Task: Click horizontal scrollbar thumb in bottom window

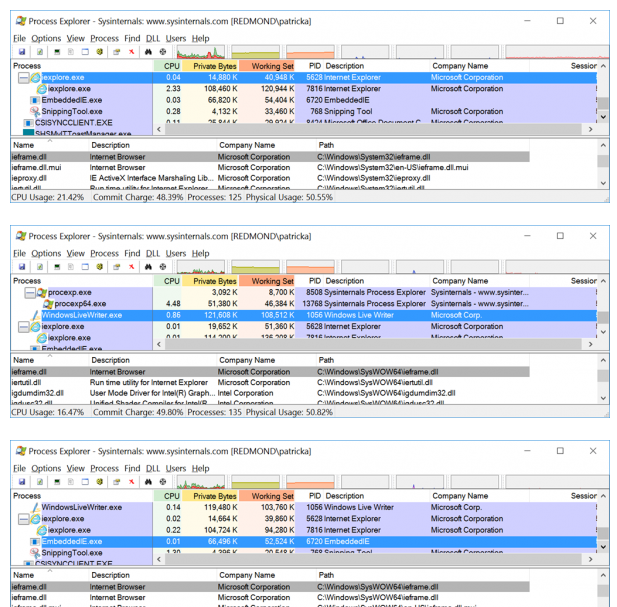Action: (373, 559)
